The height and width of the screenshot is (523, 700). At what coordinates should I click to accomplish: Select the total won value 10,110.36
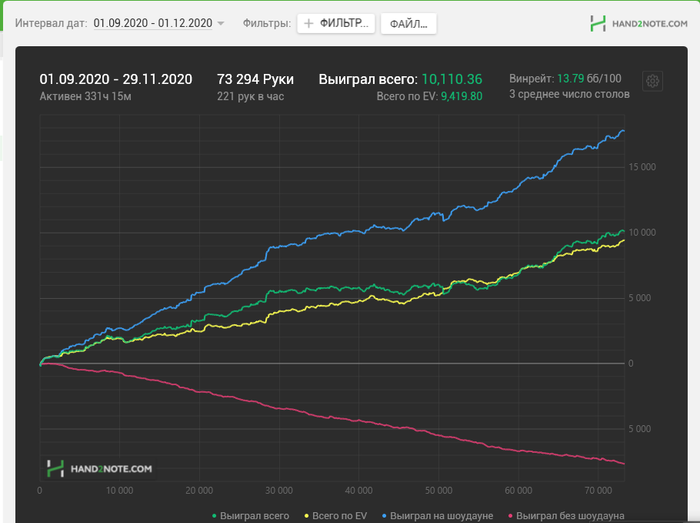coord(452,79)
